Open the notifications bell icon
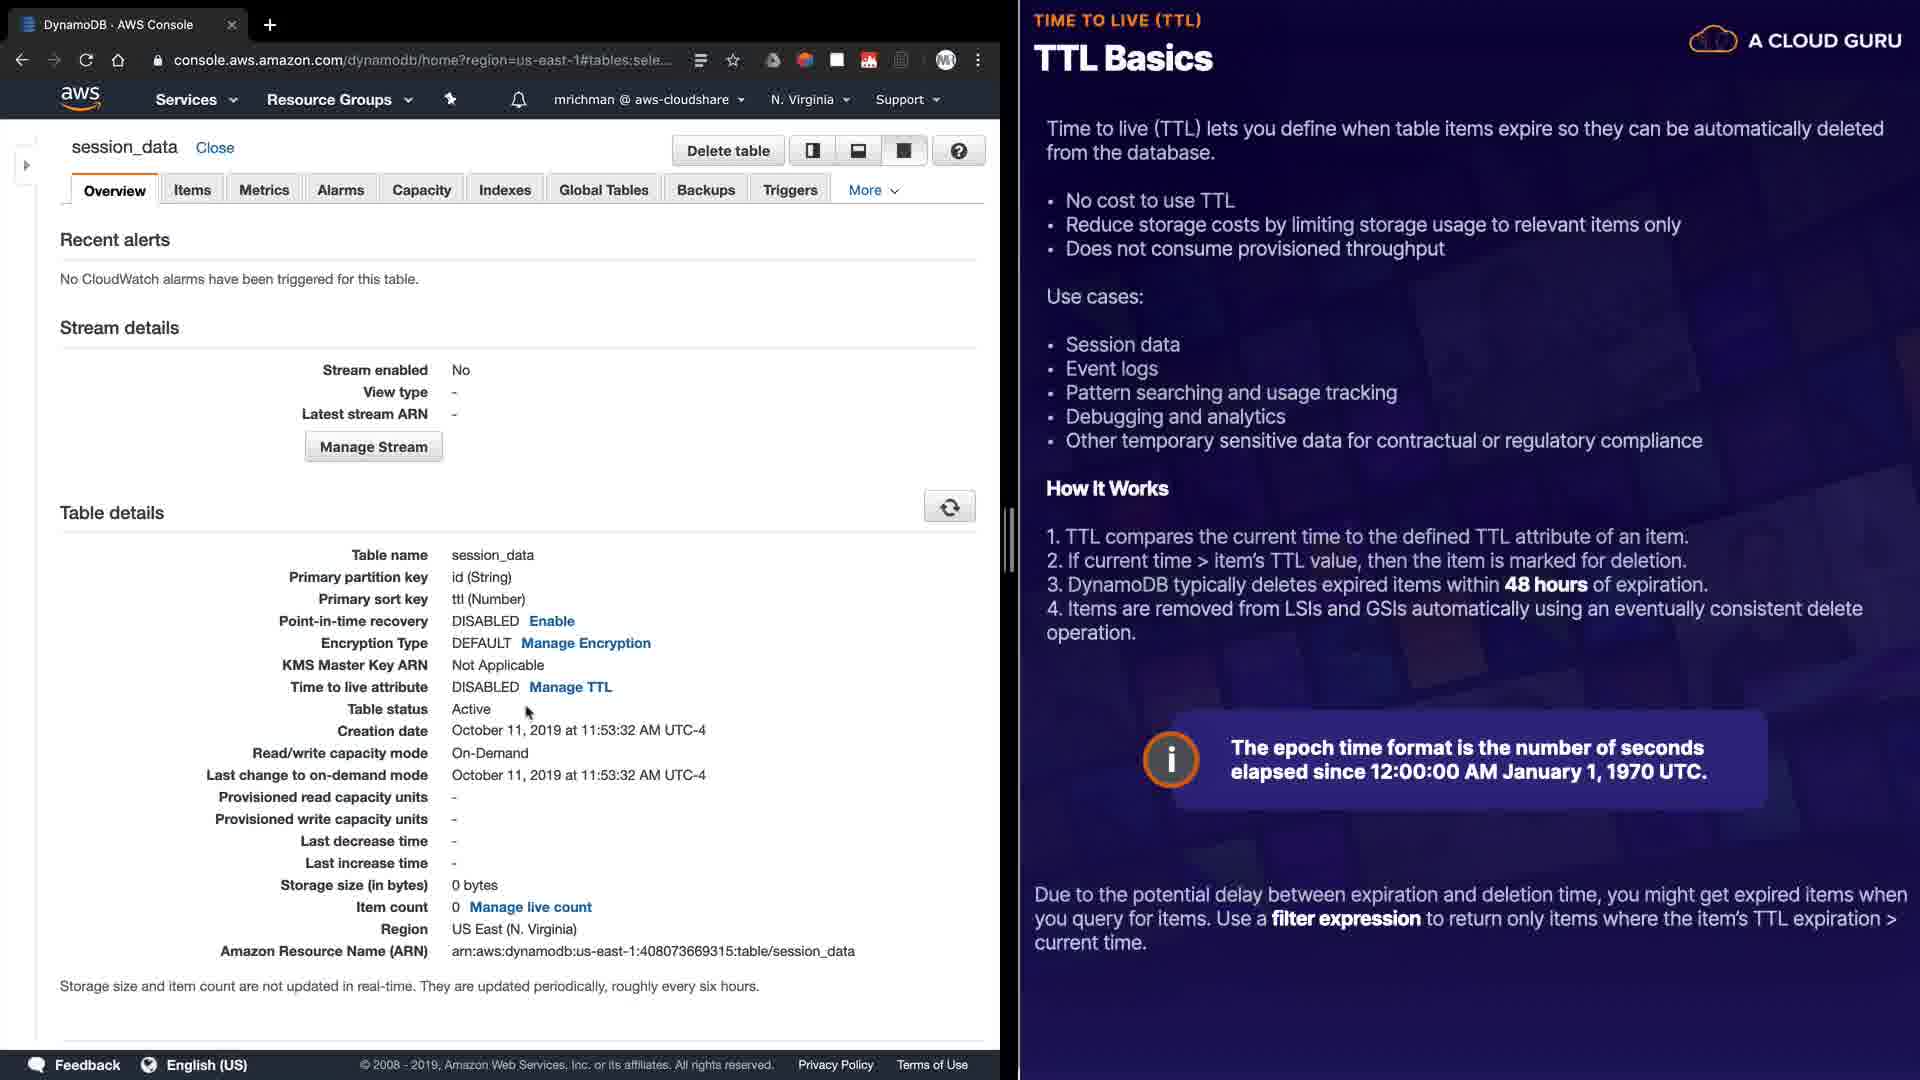The image size is (1920, 1080). tap(518, 100)
